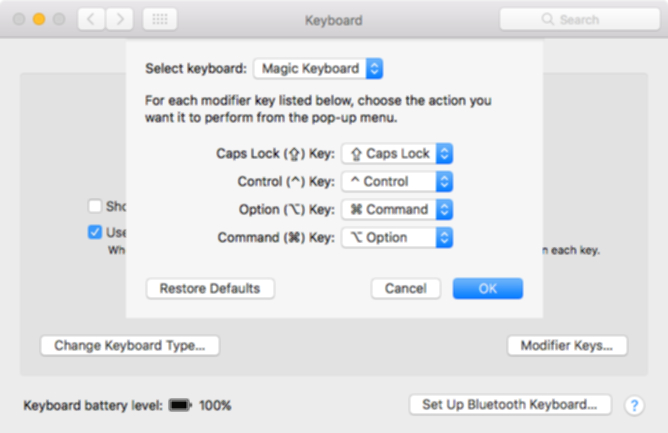Click the Restore Defaults button

tap(210, 289)
